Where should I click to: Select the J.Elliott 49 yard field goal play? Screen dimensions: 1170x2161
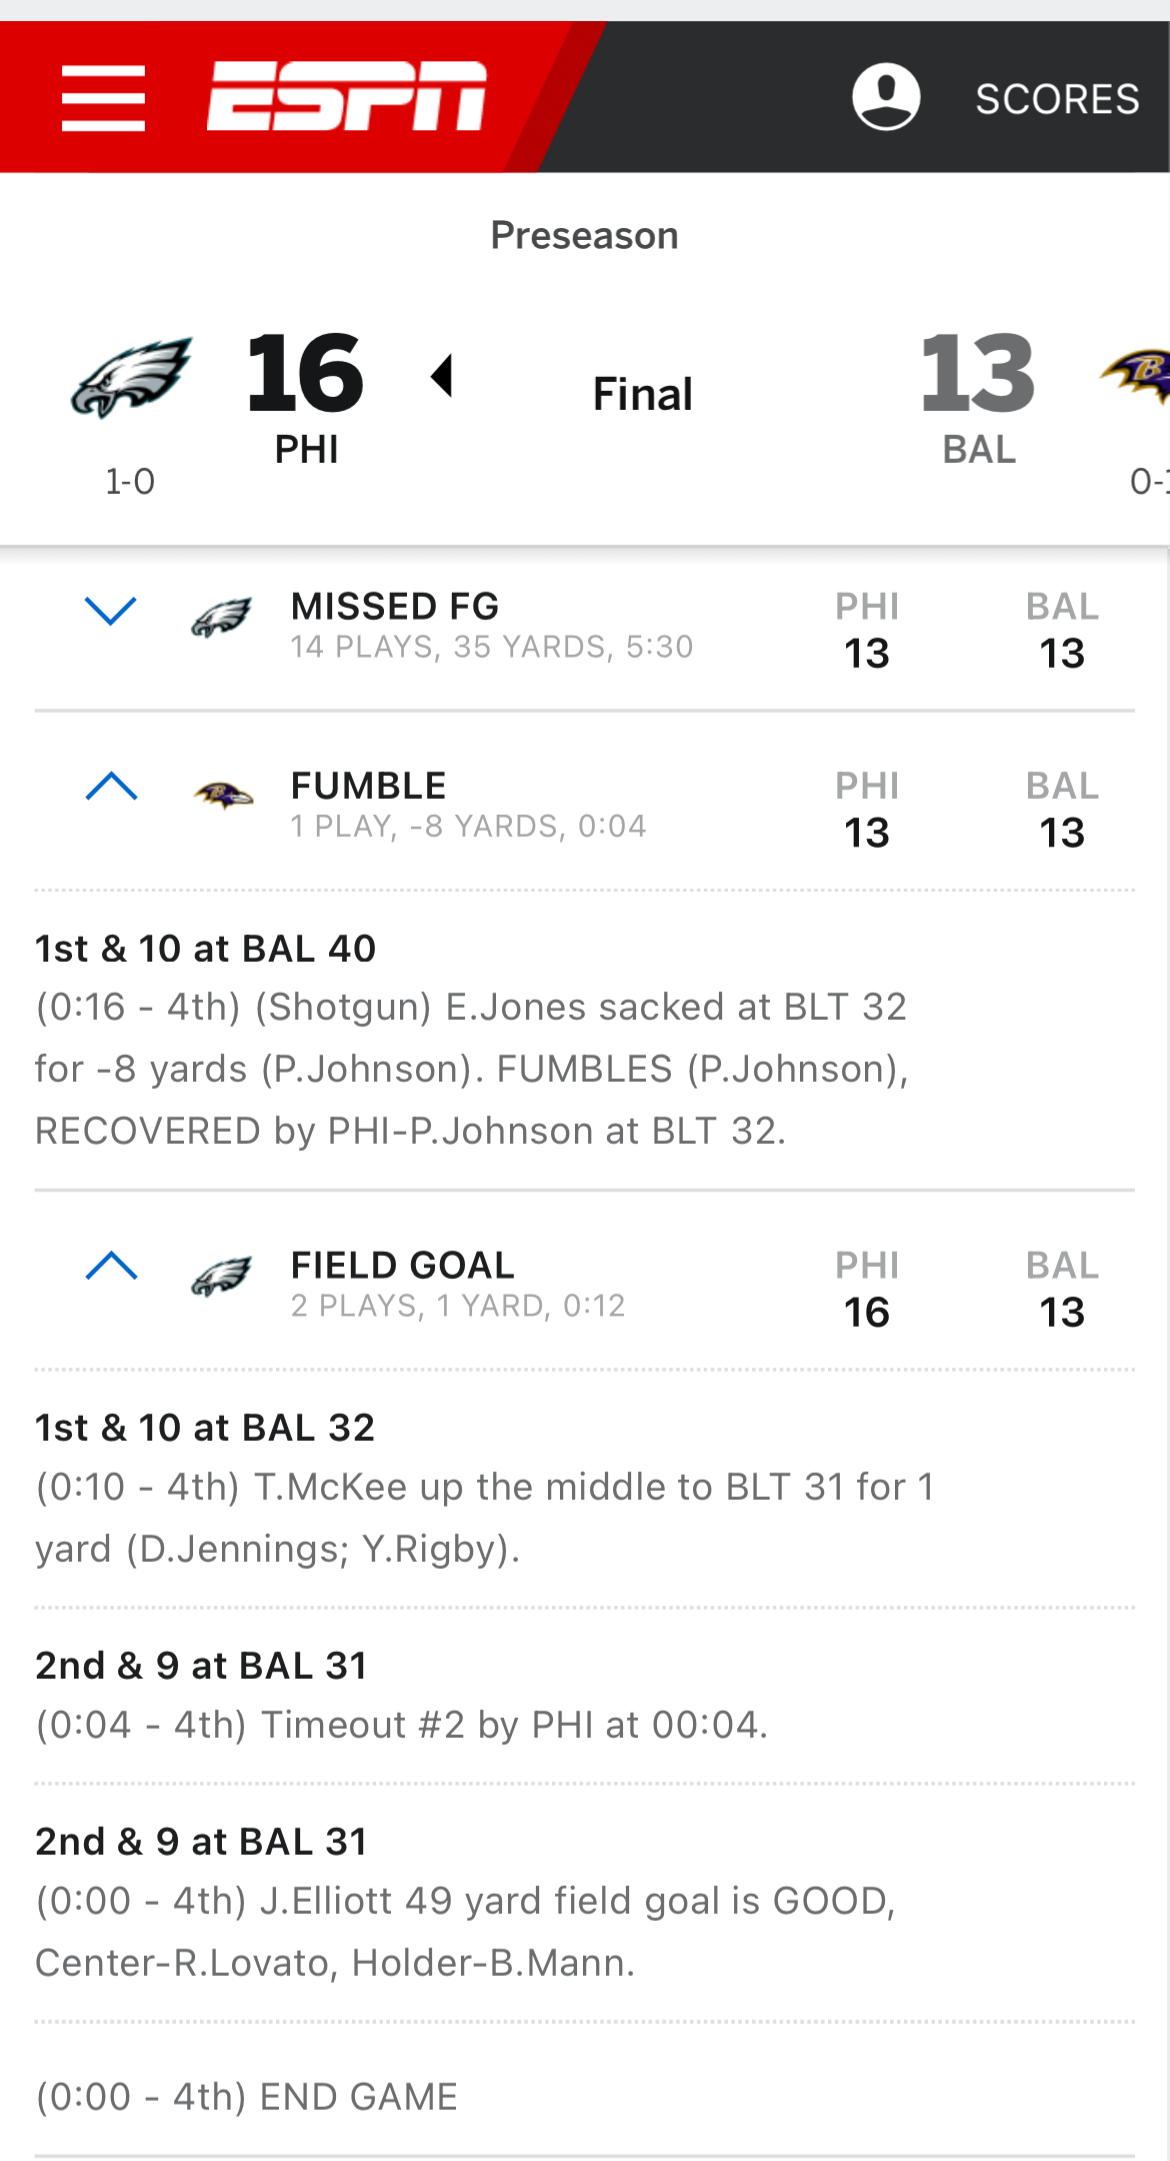coord(465,1931)
